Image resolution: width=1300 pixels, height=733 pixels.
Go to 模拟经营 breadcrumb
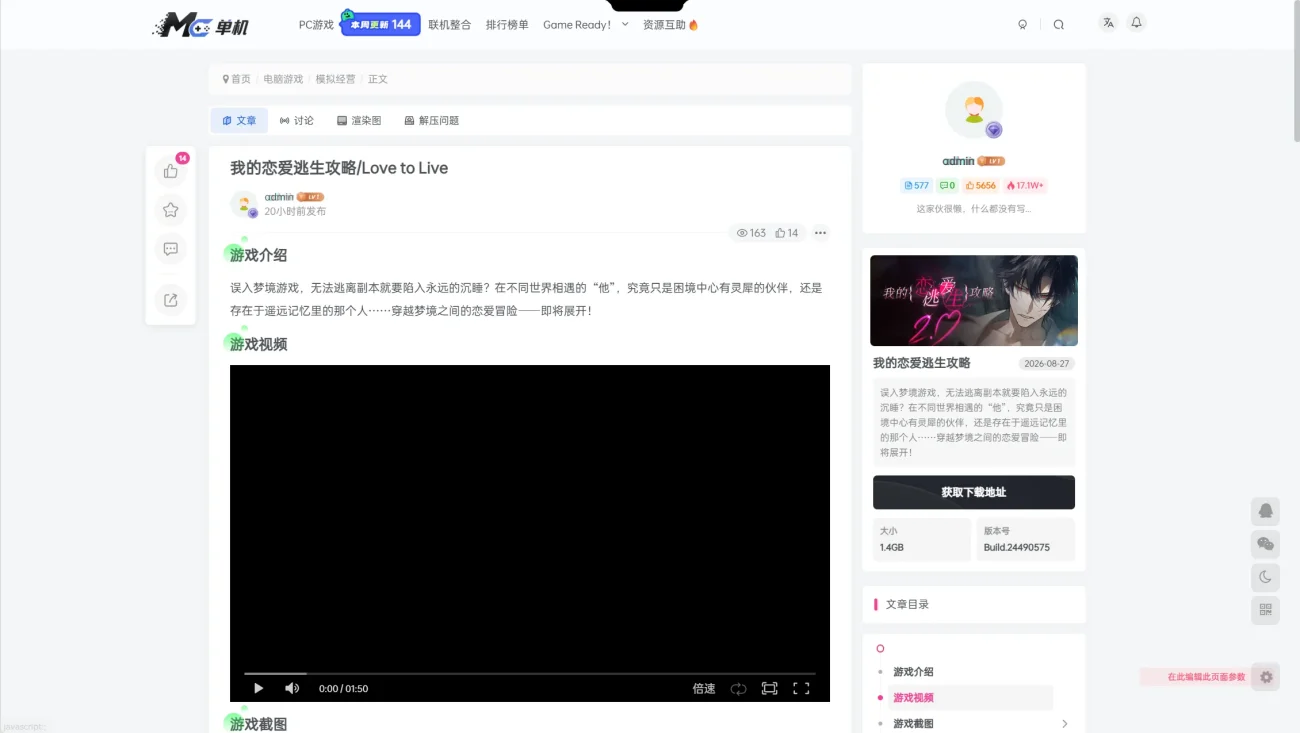335,79
